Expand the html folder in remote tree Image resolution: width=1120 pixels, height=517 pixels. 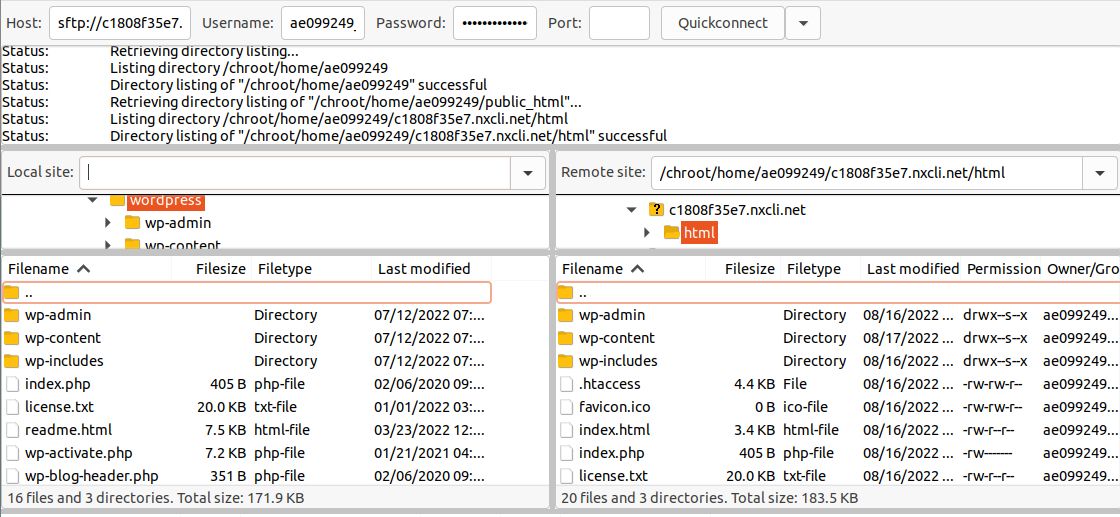pos(646,232)
